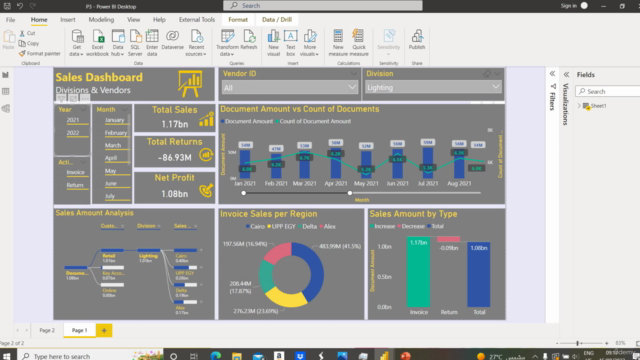The height and width of the screenshot is (360, 640).
Task: Add a new report page
Action: click(x=104, y=330)
